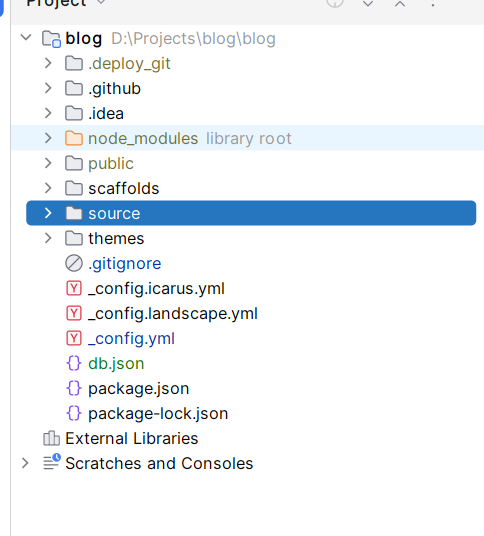Click the .gitignore file icon

tap(74, 263)
